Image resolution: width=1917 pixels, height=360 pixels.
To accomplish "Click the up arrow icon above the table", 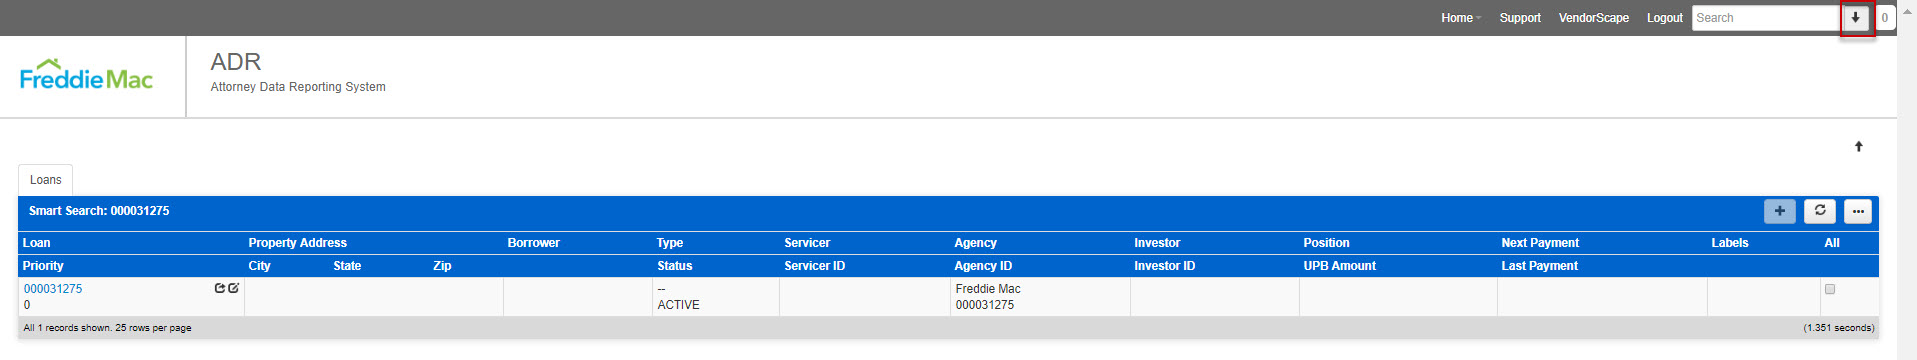I will point(1859,147).
